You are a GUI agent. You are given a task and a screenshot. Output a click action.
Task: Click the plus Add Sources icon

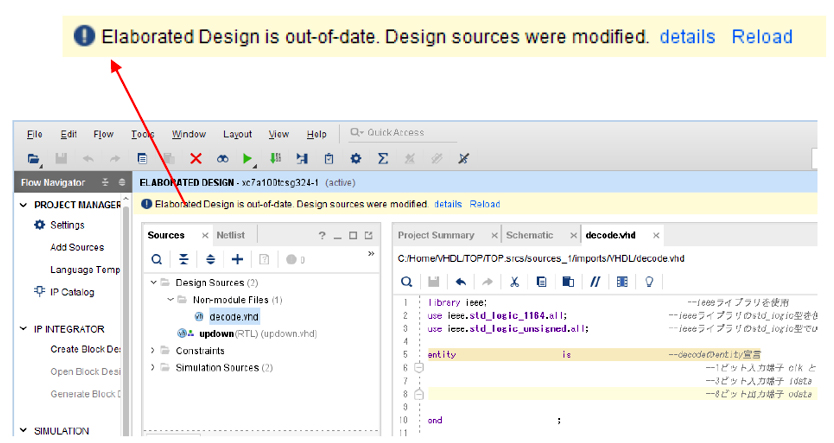tap(237, 260)
